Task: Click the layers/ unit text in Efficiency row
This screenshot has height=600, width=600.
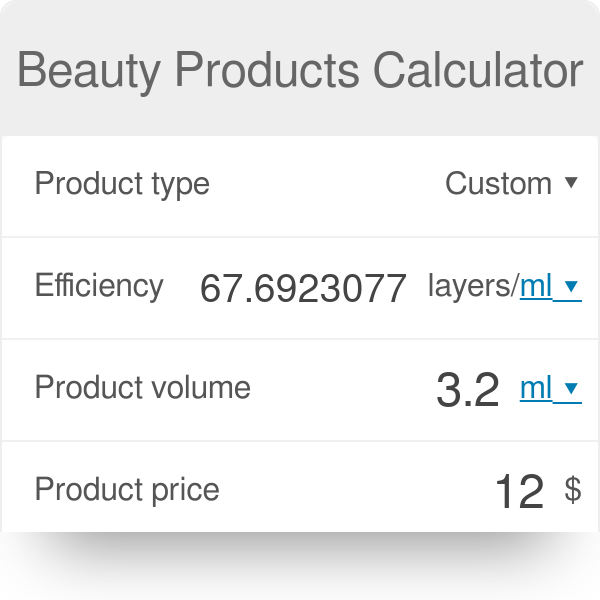Action: 474,286
